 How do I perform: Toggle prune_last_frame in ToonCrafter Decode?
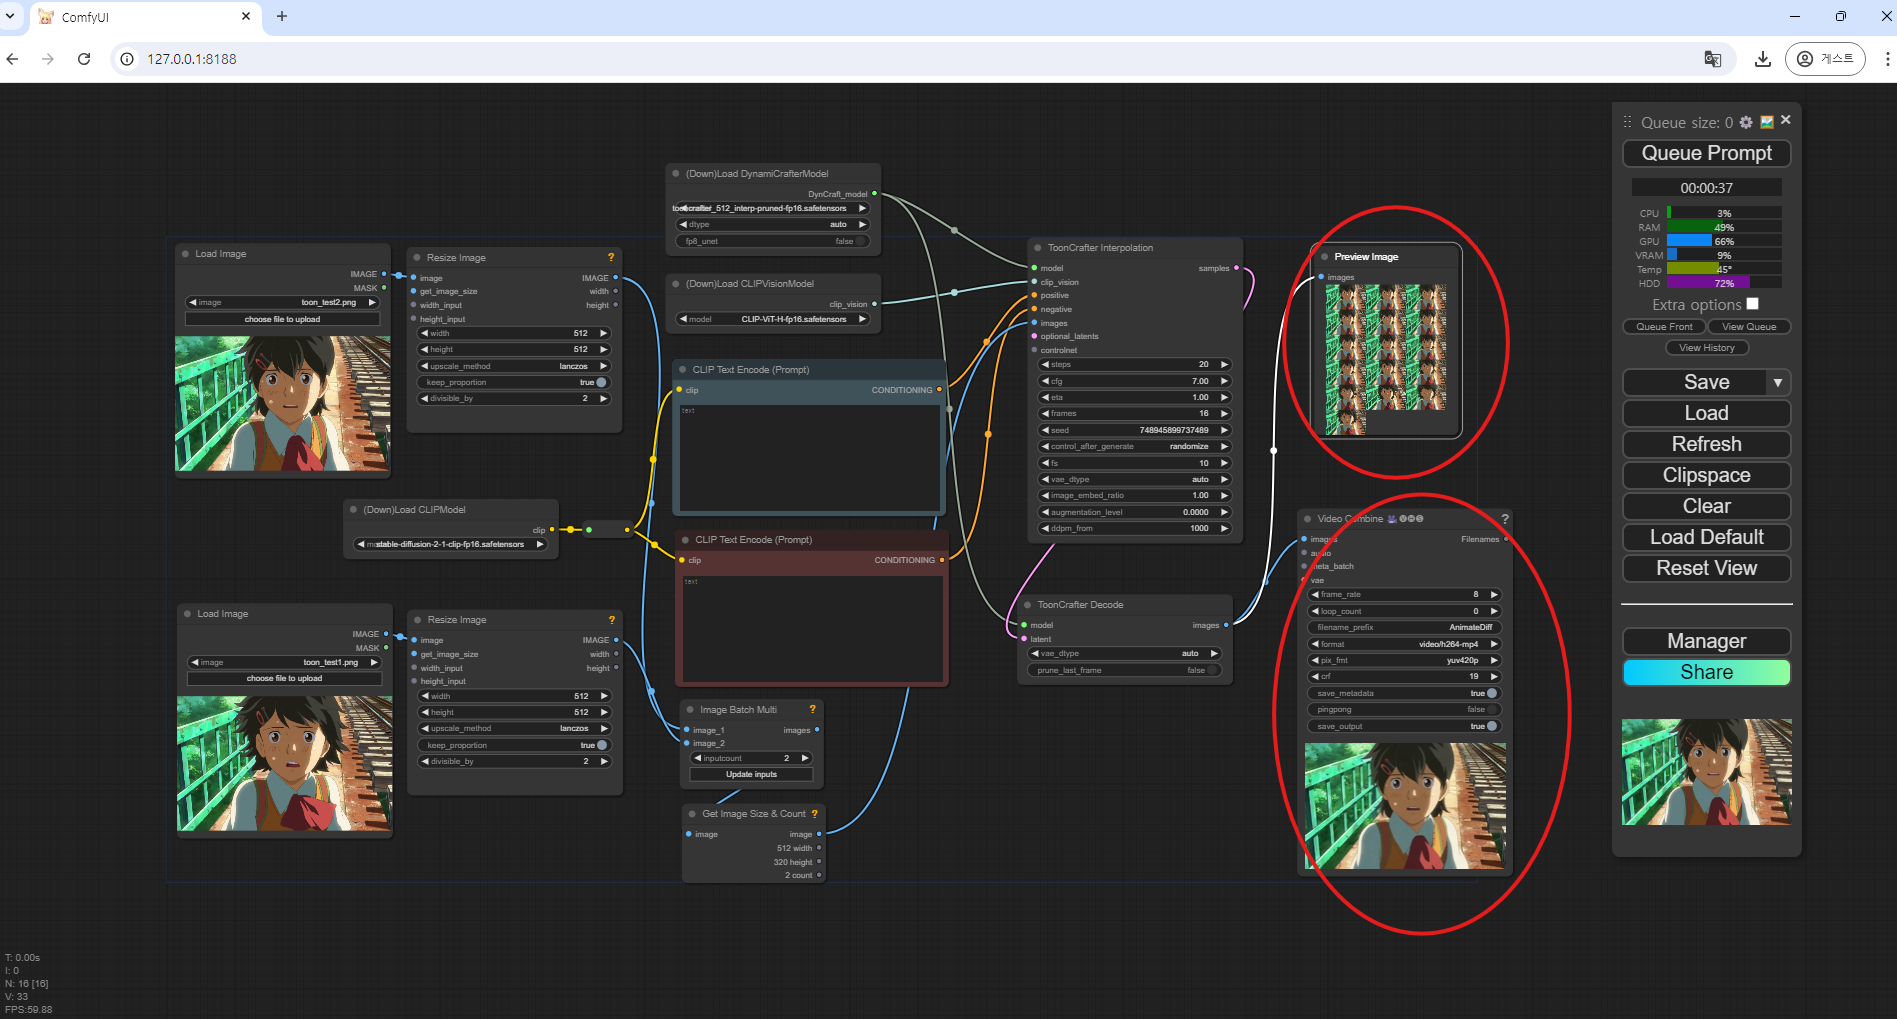(x=1125, y=670)
